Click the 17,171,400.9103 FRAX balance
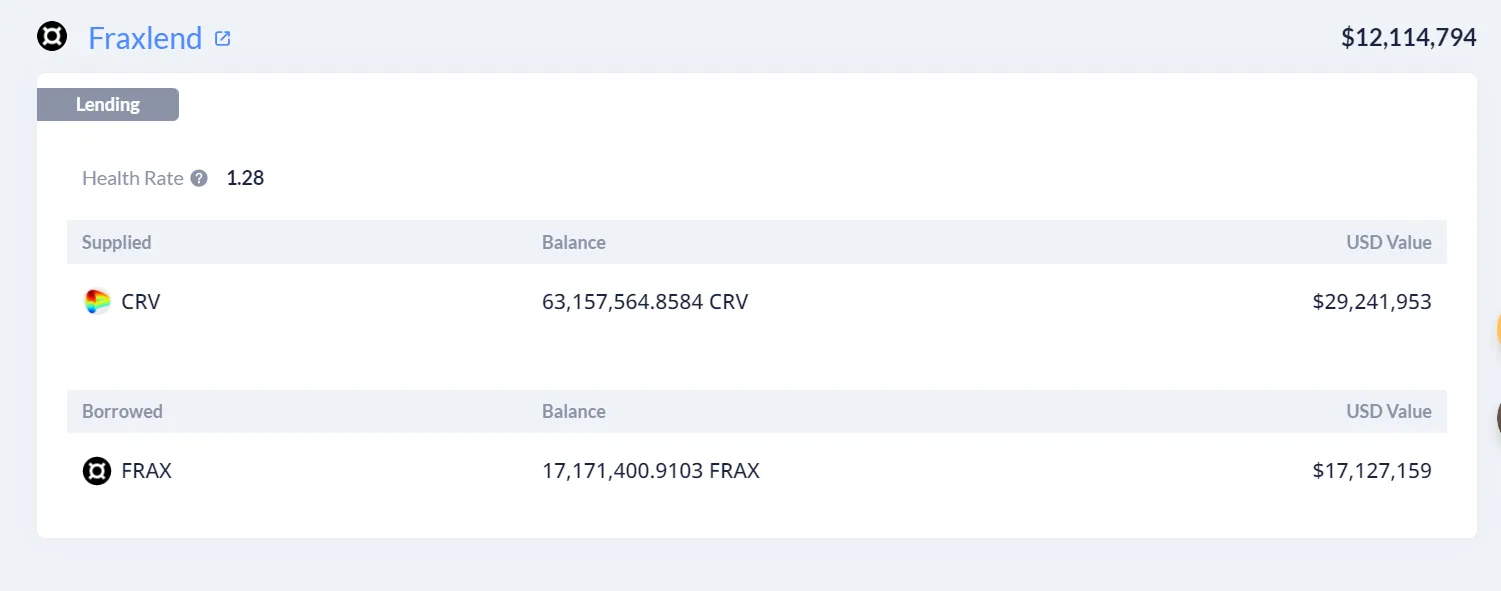This screenshot has width=1501, height=591. 651,471
